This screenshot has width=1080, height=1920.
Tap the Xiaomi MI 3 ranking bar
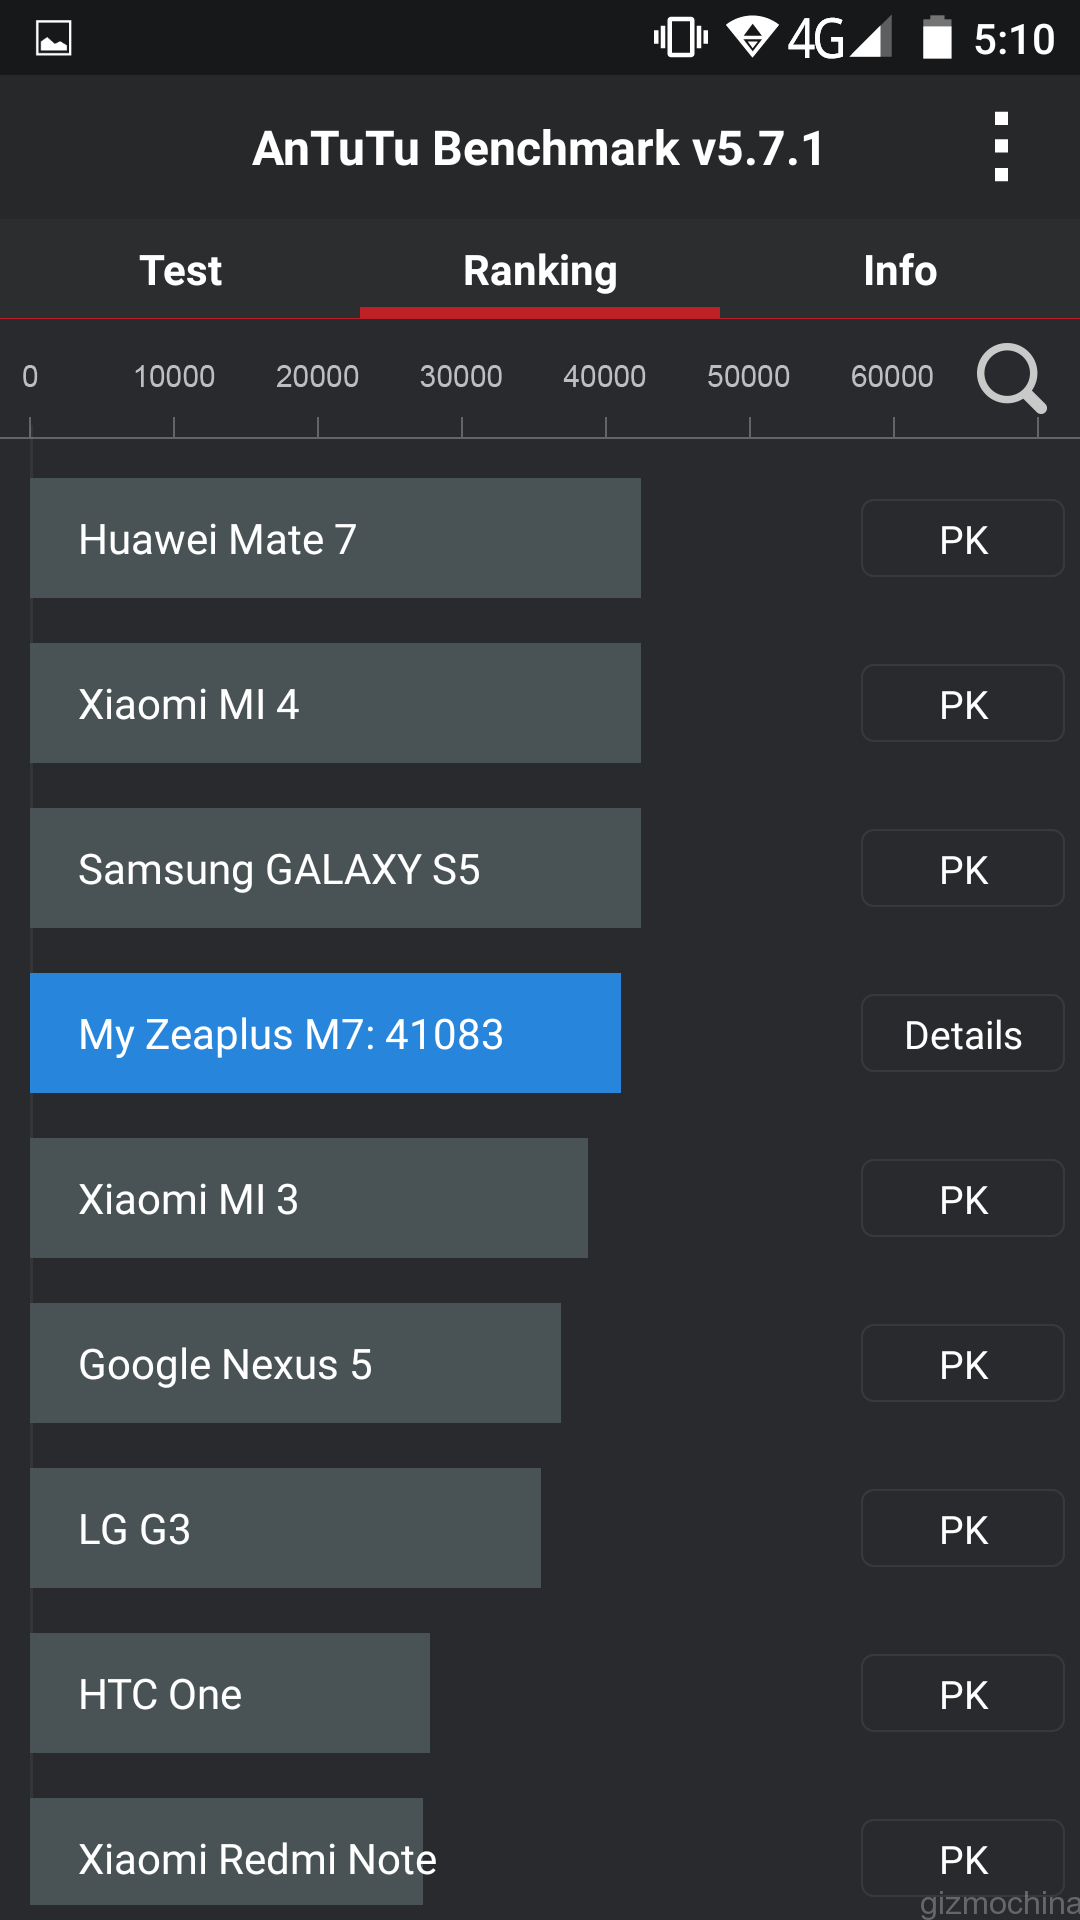(308, 1199)
